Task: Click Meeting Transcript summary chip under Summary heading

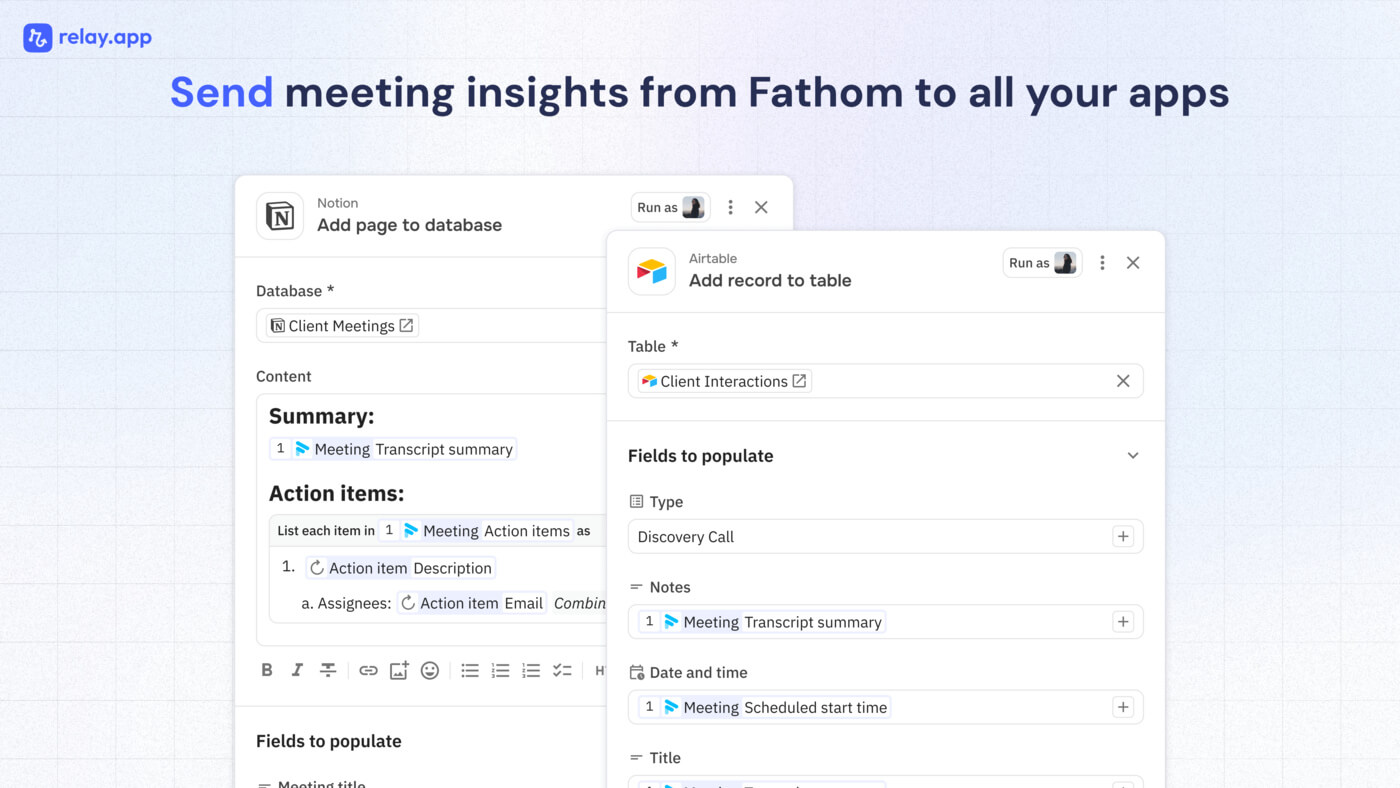Action: coord(393,449)
